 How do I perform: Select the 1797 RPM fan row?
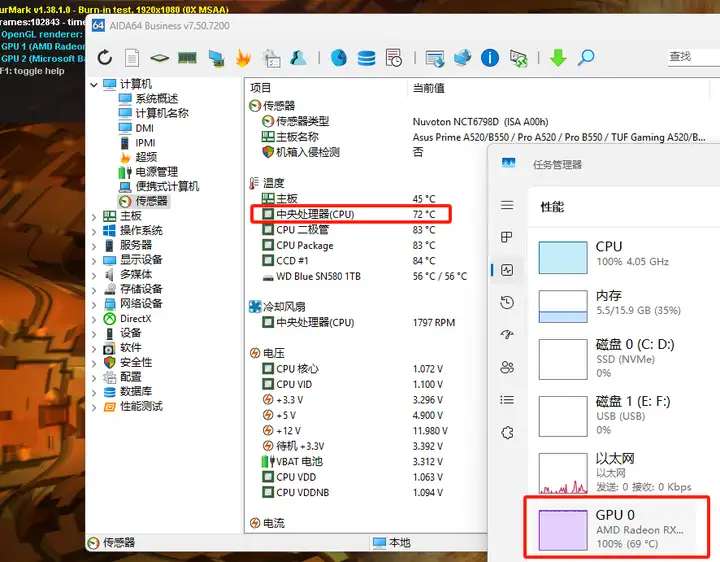pos(358,322)
